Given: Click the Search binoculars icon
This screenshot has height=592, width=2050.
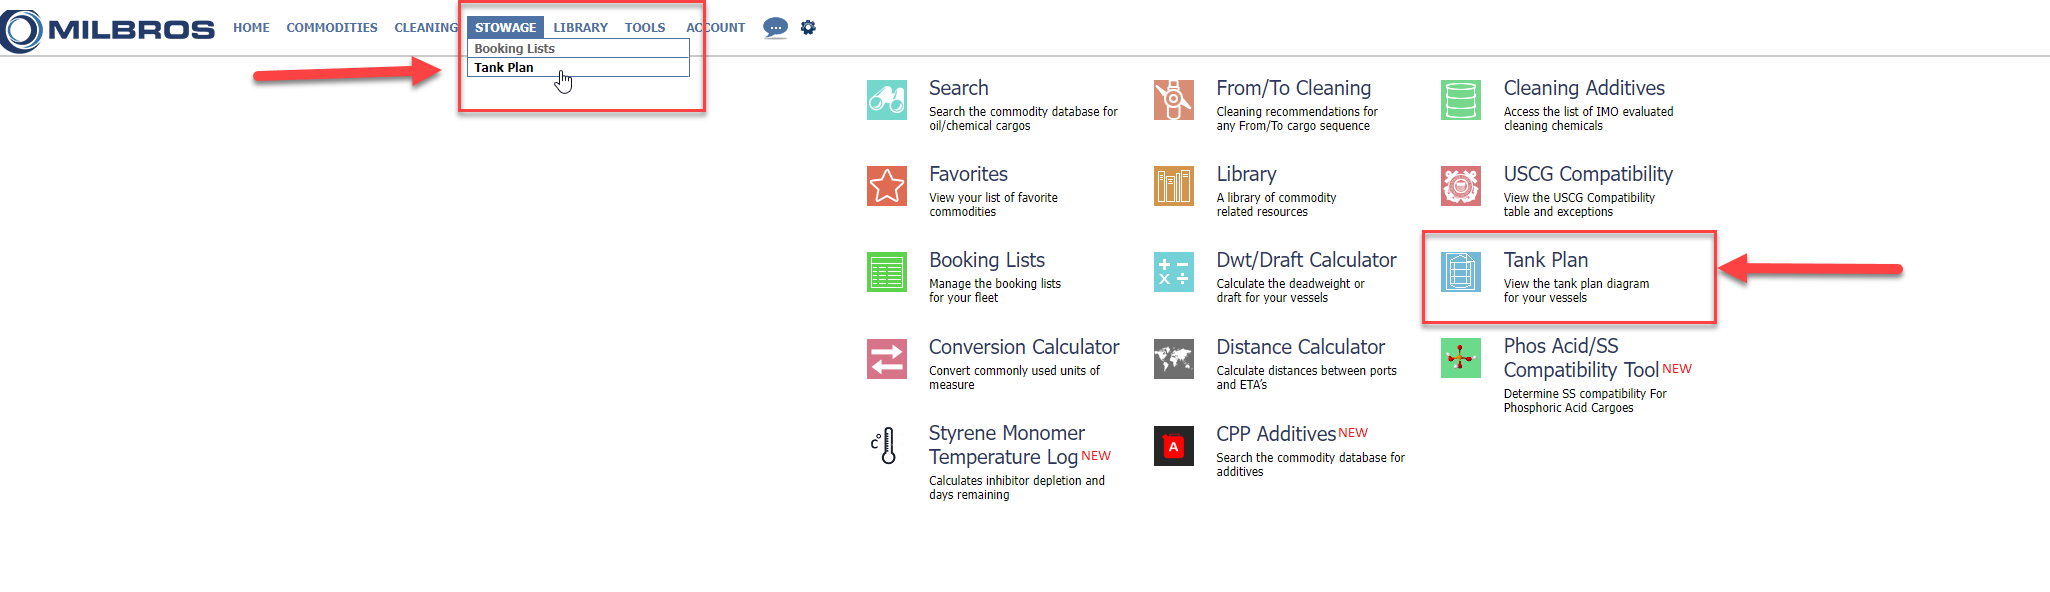Looking at the screenshot, I should click(x=886, y=100).
